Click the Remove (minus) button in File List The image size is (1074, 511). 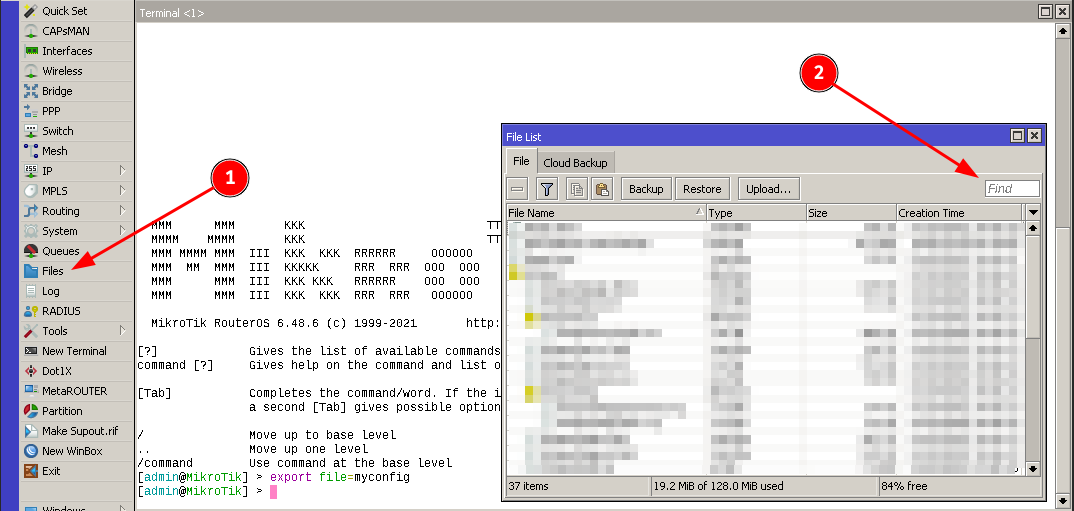pyautogui.click(x=517, y=189)
